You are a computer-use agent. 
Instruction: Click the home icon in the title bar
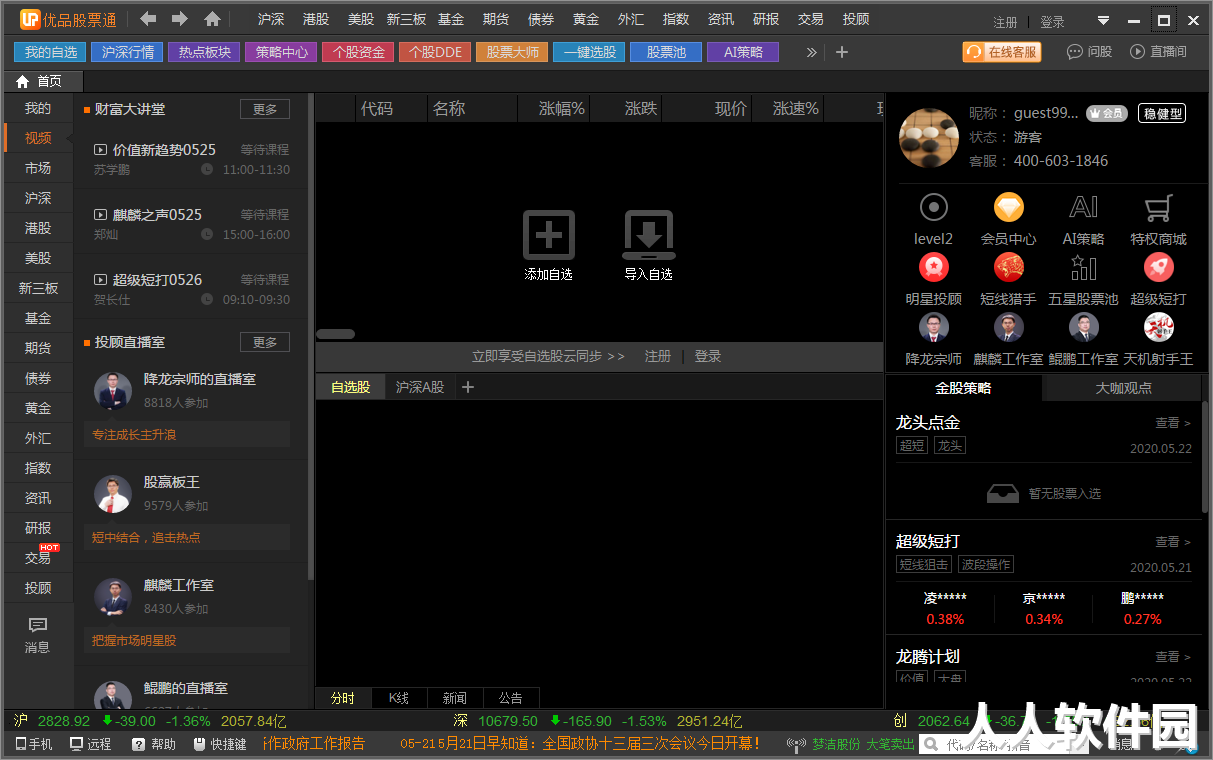click(212, 19)
